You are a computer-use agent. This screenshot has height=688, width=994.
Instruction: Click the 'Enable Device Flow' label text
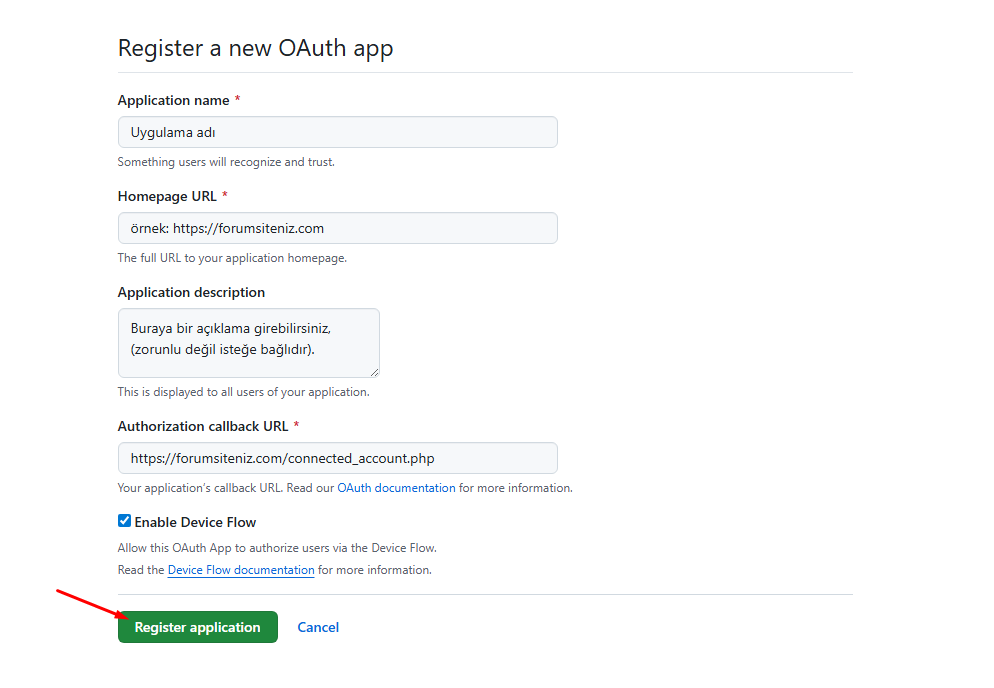[195, 522]
